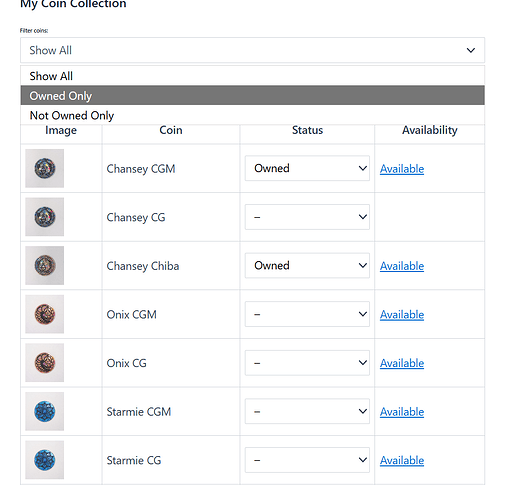Expand the Onix CGM status selector
Image resolution: width=529 pixels, height=485 pixels.
[307, 314]
